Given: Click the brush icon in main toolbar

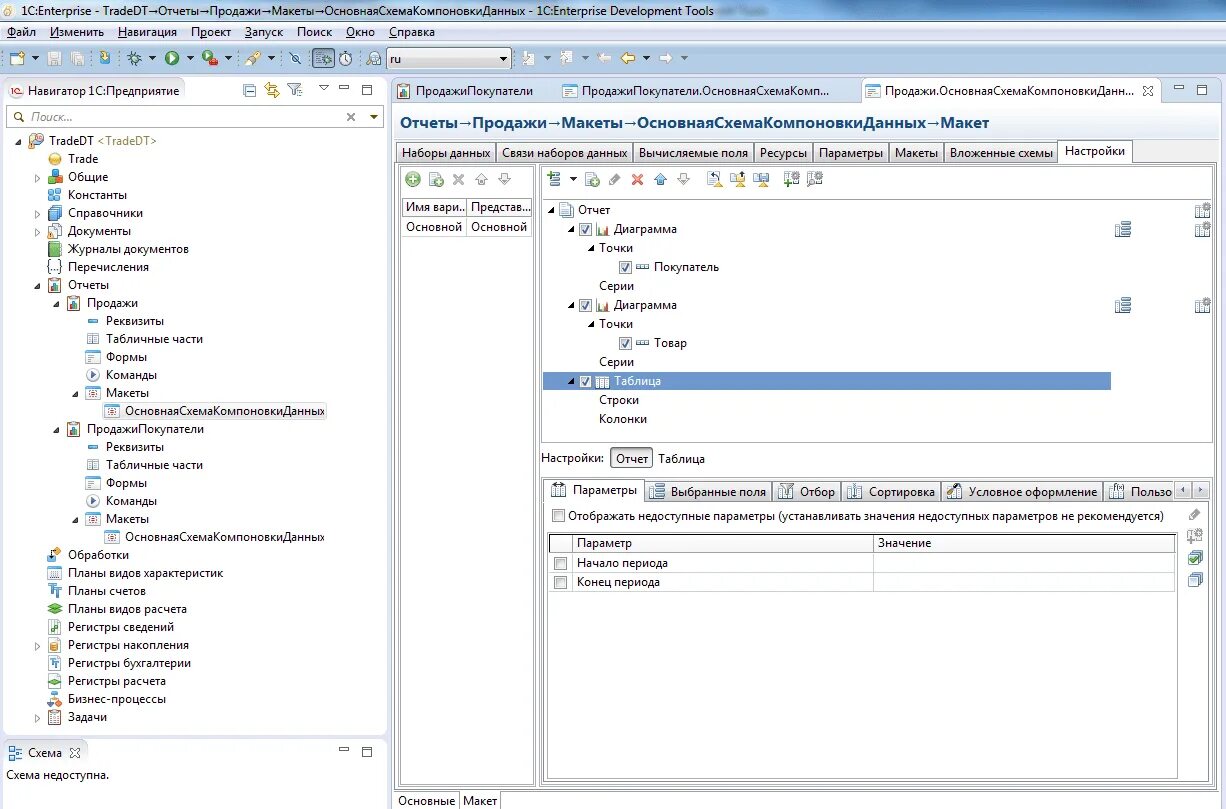Looking at the screenshot, I should point(253,58).
